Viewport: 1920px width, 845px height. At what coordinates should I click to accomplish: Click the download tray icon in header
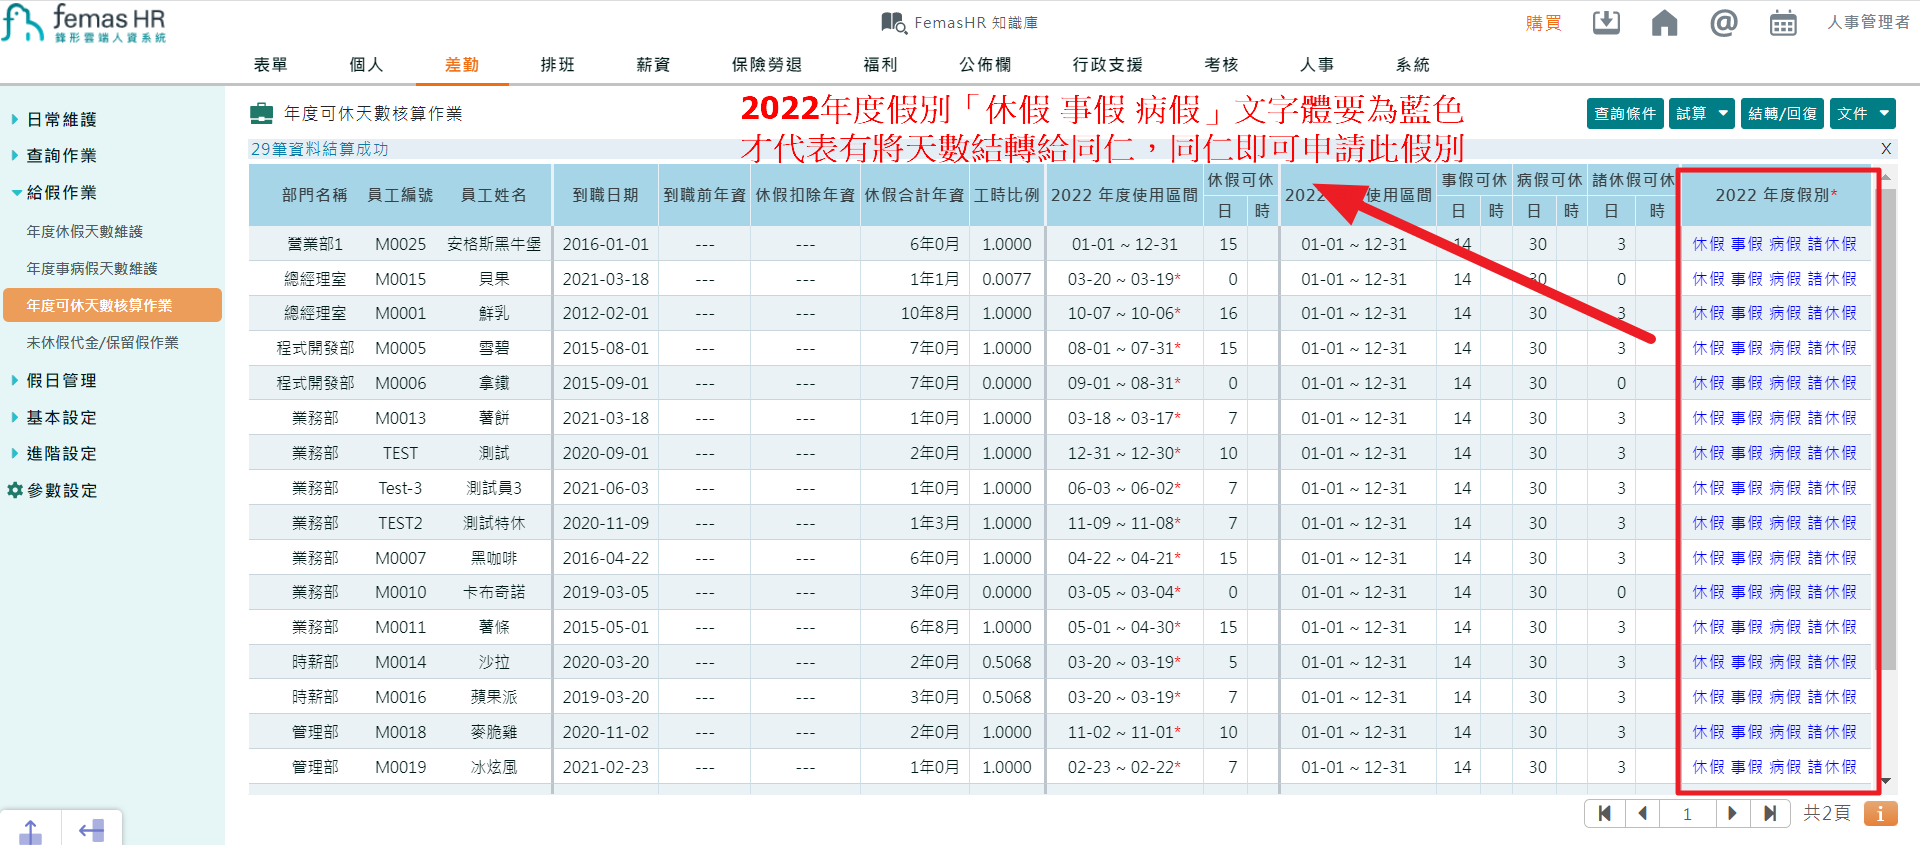point(1606,22)
